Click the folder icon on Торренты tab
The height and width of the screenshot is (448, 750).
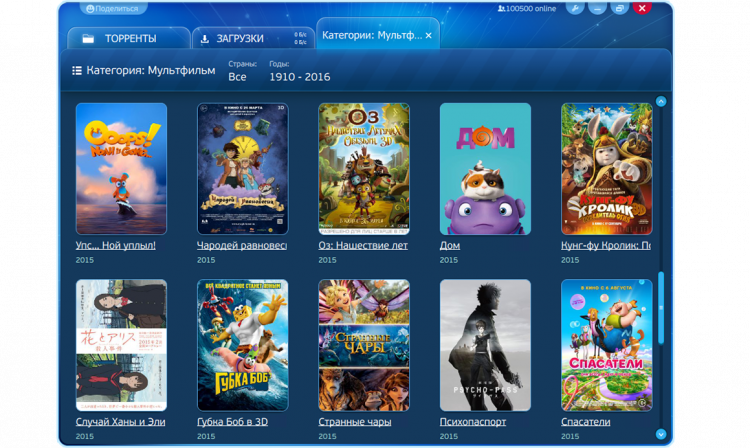tap(88, 39)
